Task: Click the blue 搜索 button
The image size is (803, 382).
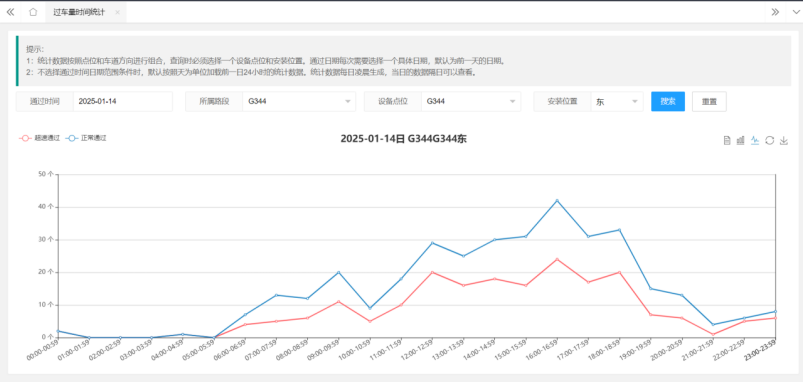Action: pos(668,101)
